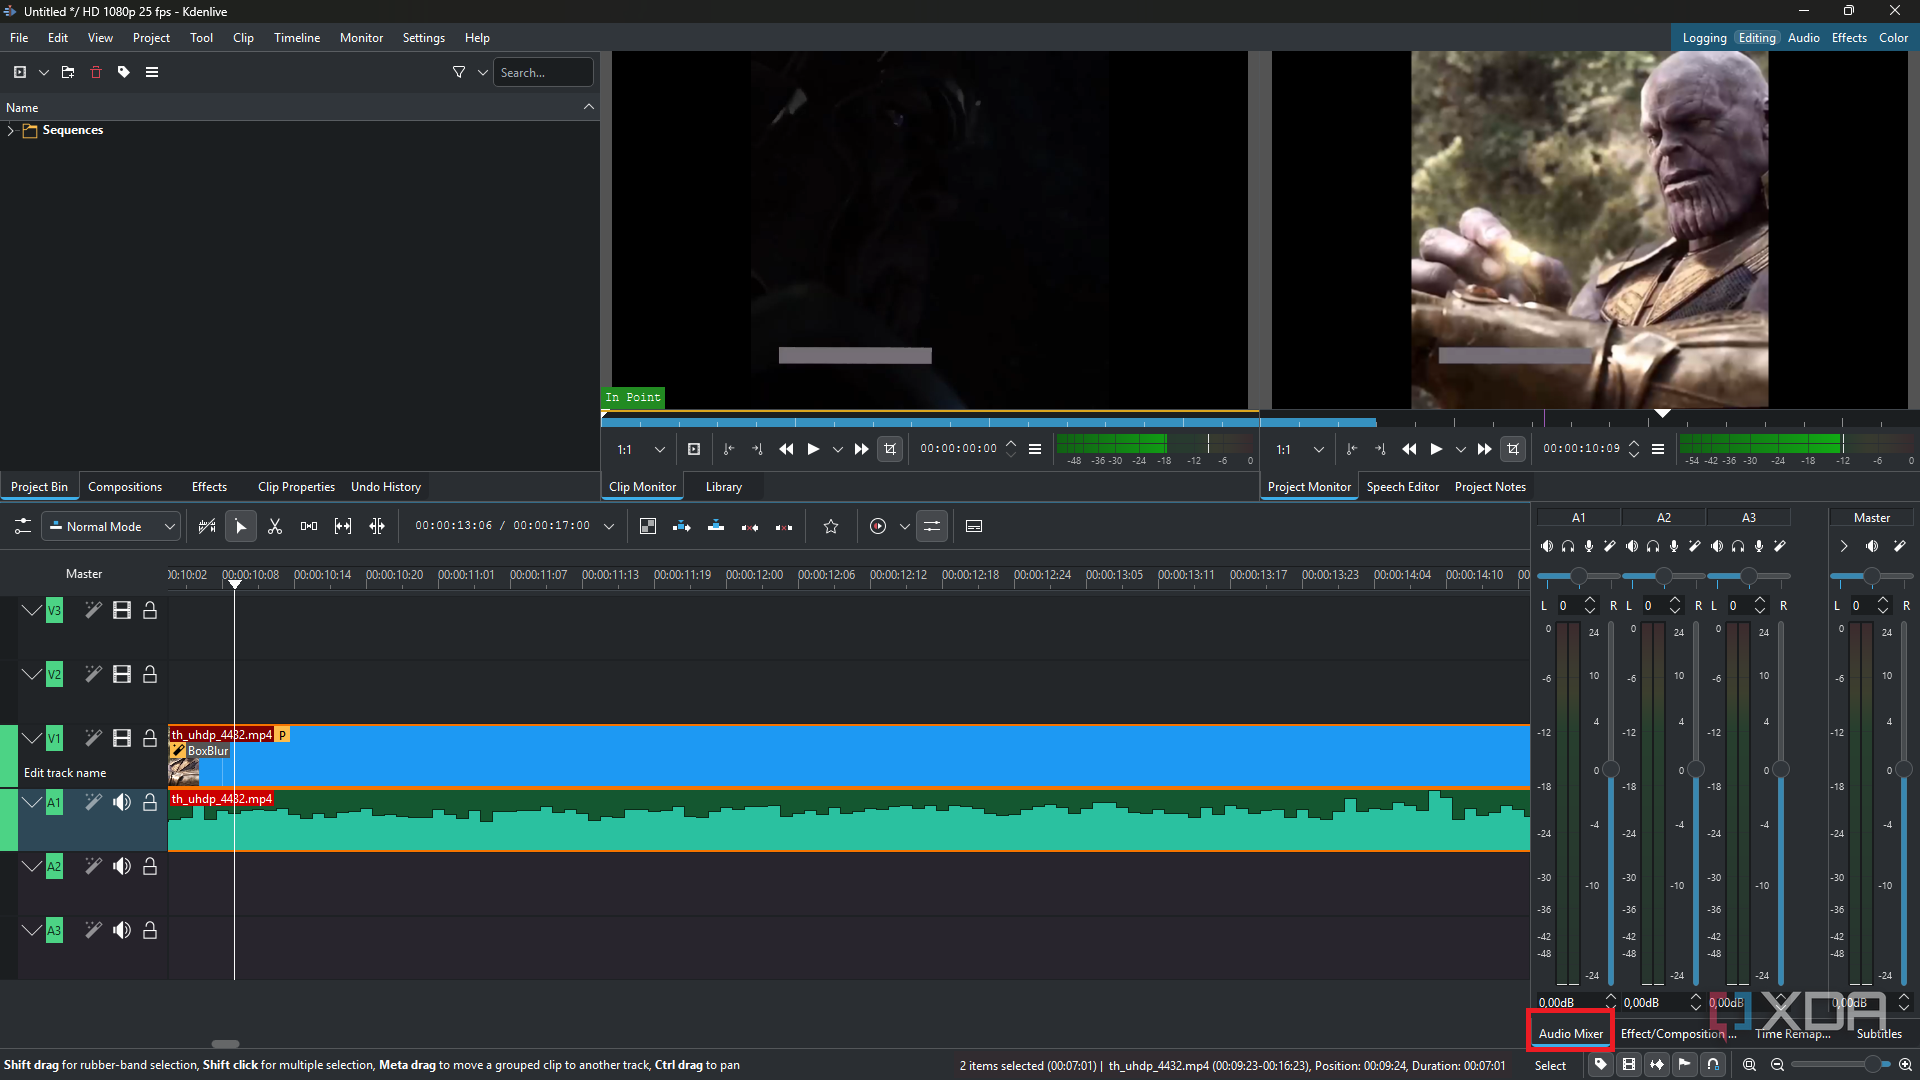Click the bin filter funnel icon
The image size is (1920, 1080).
(x=459, y=72)
